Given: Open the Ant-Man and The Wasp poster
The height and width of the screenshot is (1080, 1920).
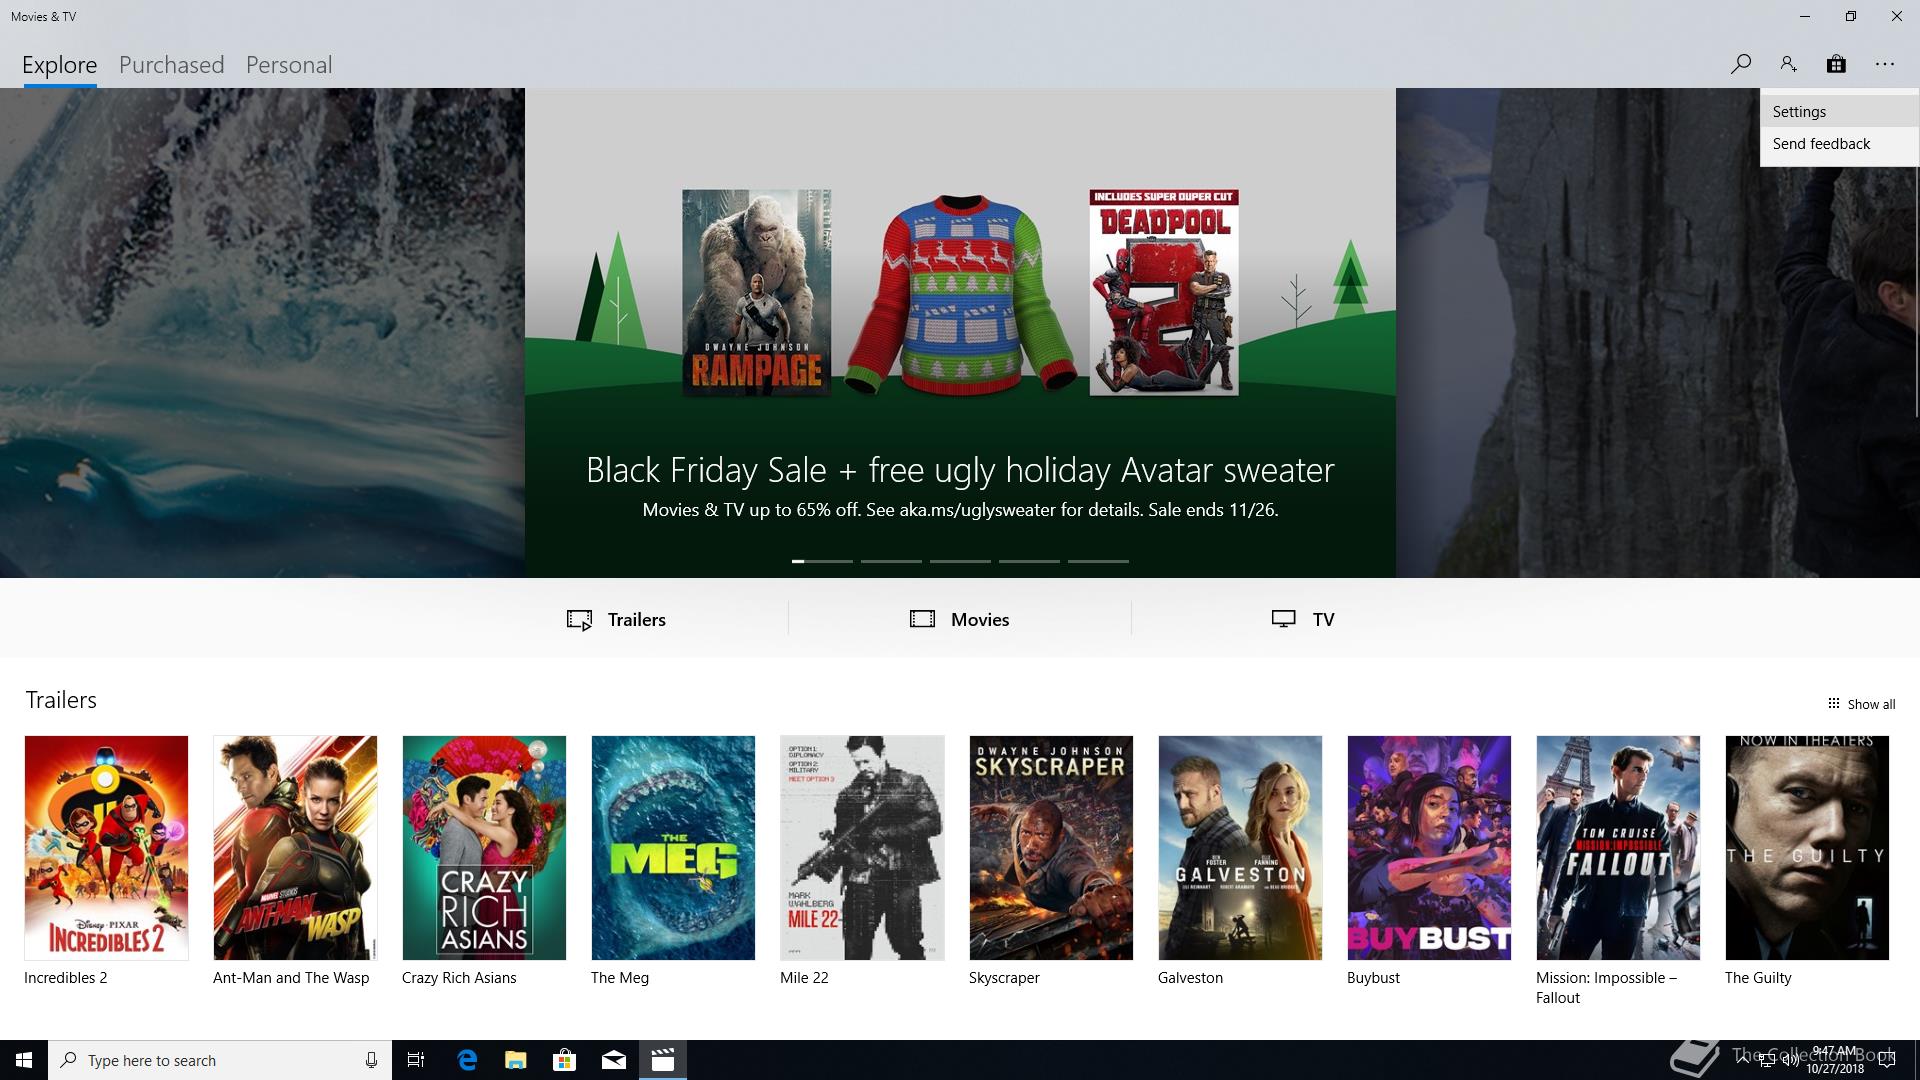Looking at the screenshot, I should pyautogui.click(x=295, y=848).
